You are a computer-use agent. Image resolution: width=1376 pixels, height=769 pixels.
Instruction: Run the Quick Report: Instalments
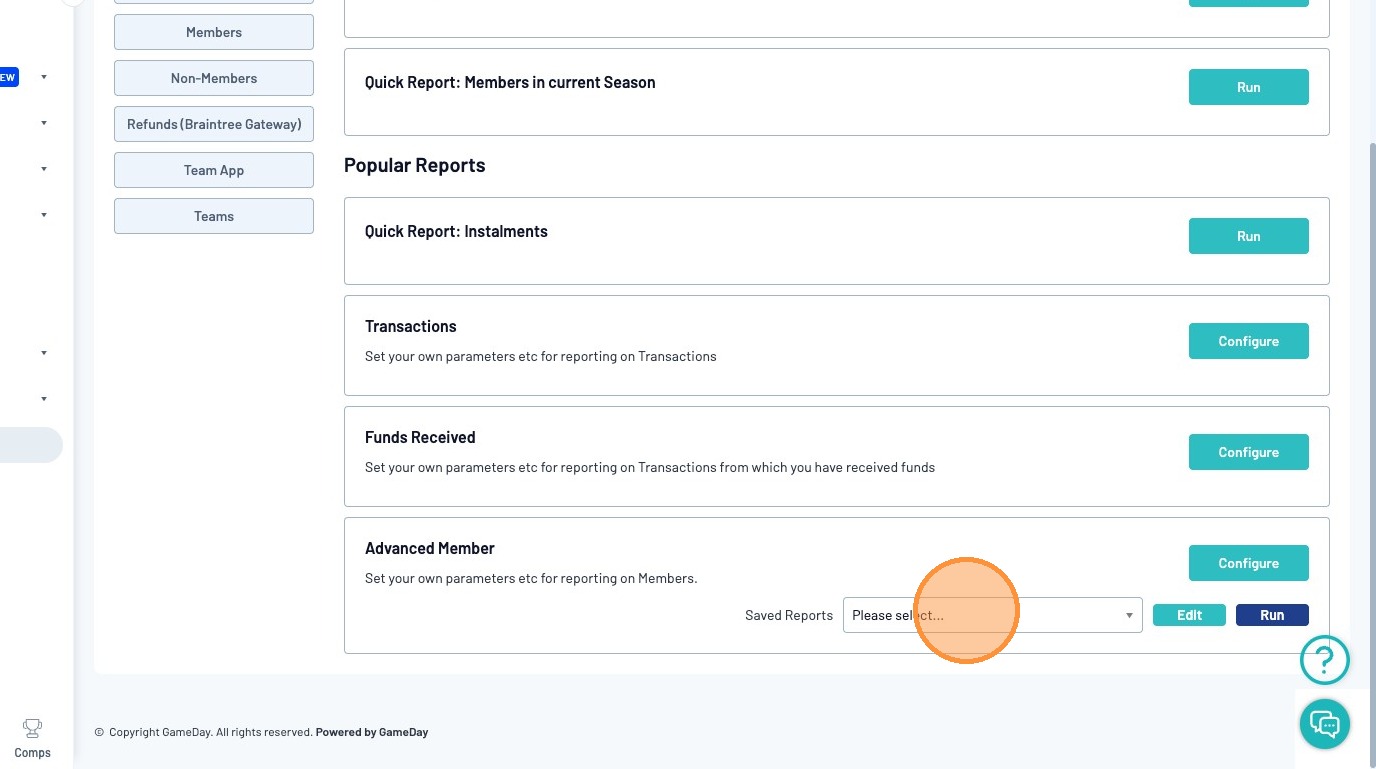[x=1248, y=236]
